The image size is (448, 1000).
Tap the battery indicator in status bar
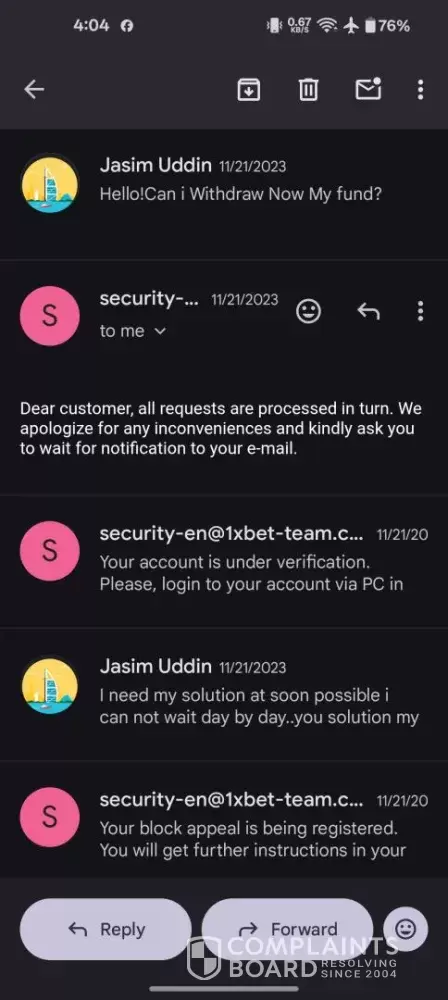click(387, 26)
